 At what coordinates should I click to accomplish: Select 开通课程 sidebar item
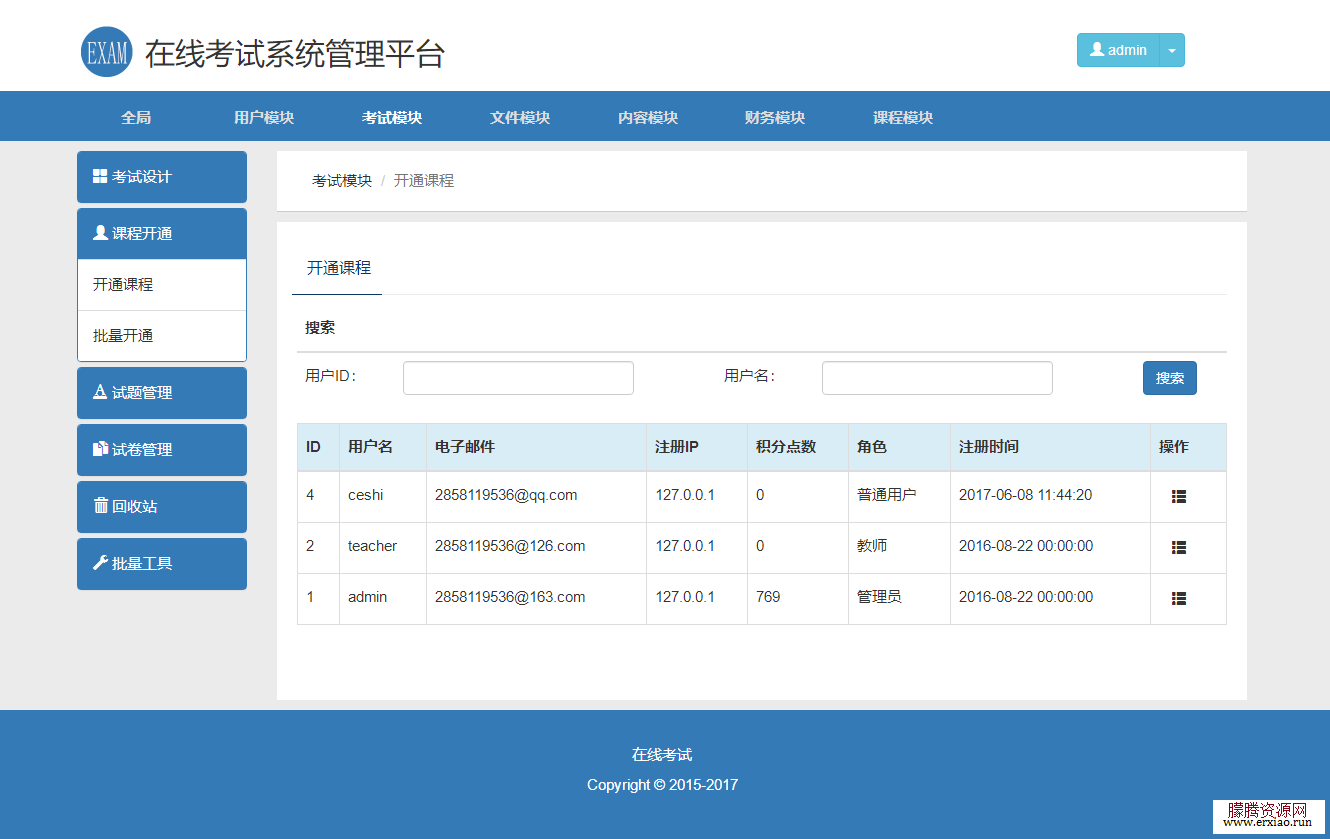pyautogui.click(x=162, y=285)
